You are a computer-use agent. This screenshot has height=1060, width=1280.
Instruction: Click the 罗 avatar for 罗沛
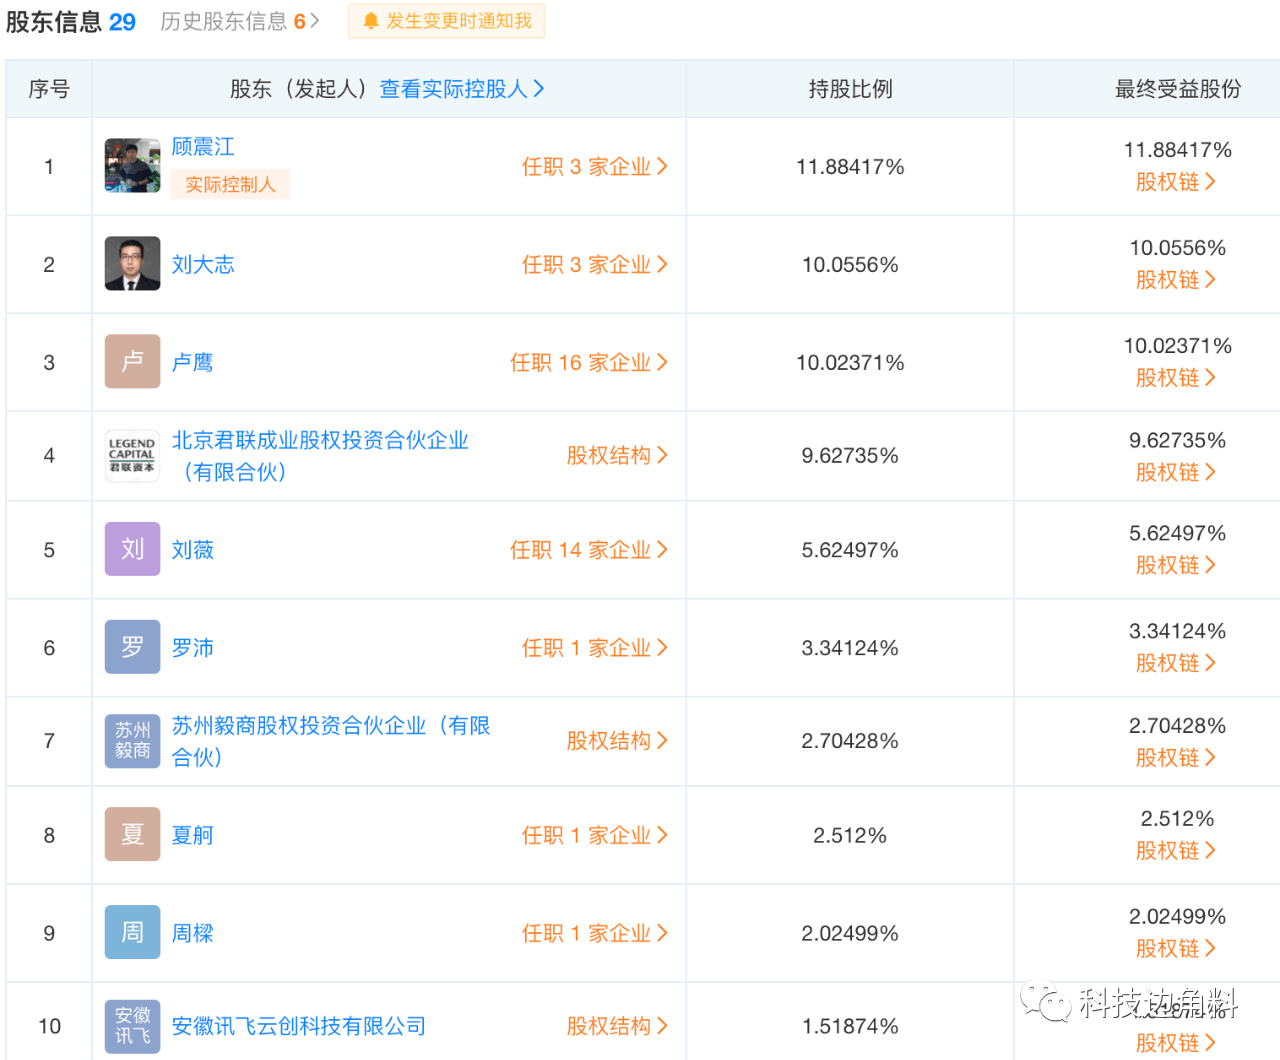pyautogui.click(x=132, y=647)
